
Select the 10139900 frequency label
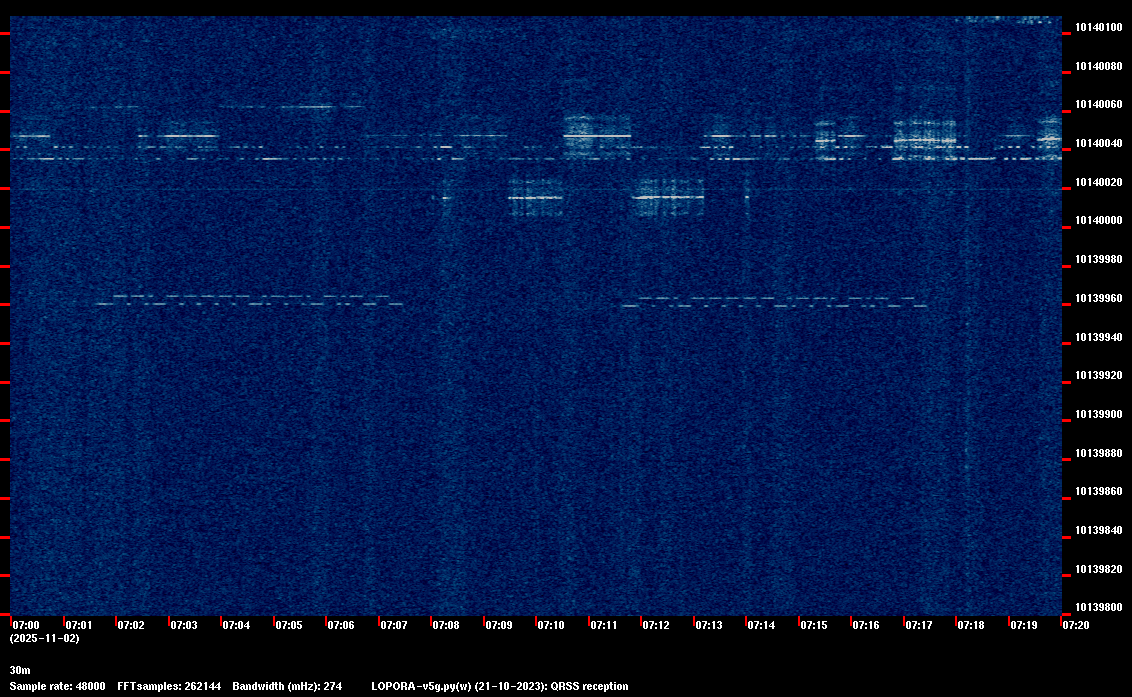click(x=1099, y=415)
